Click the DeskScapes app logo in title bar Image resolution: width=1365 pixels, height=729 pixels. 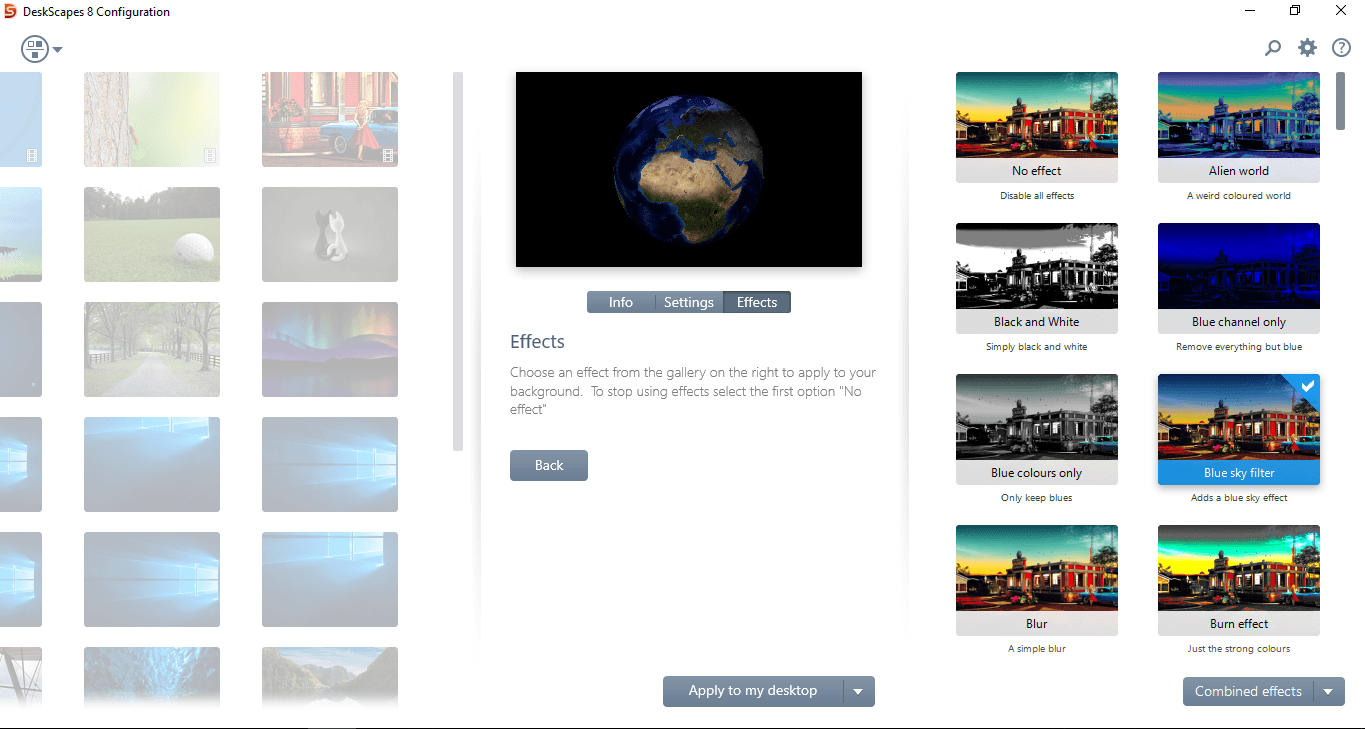[x=11, y=12]
